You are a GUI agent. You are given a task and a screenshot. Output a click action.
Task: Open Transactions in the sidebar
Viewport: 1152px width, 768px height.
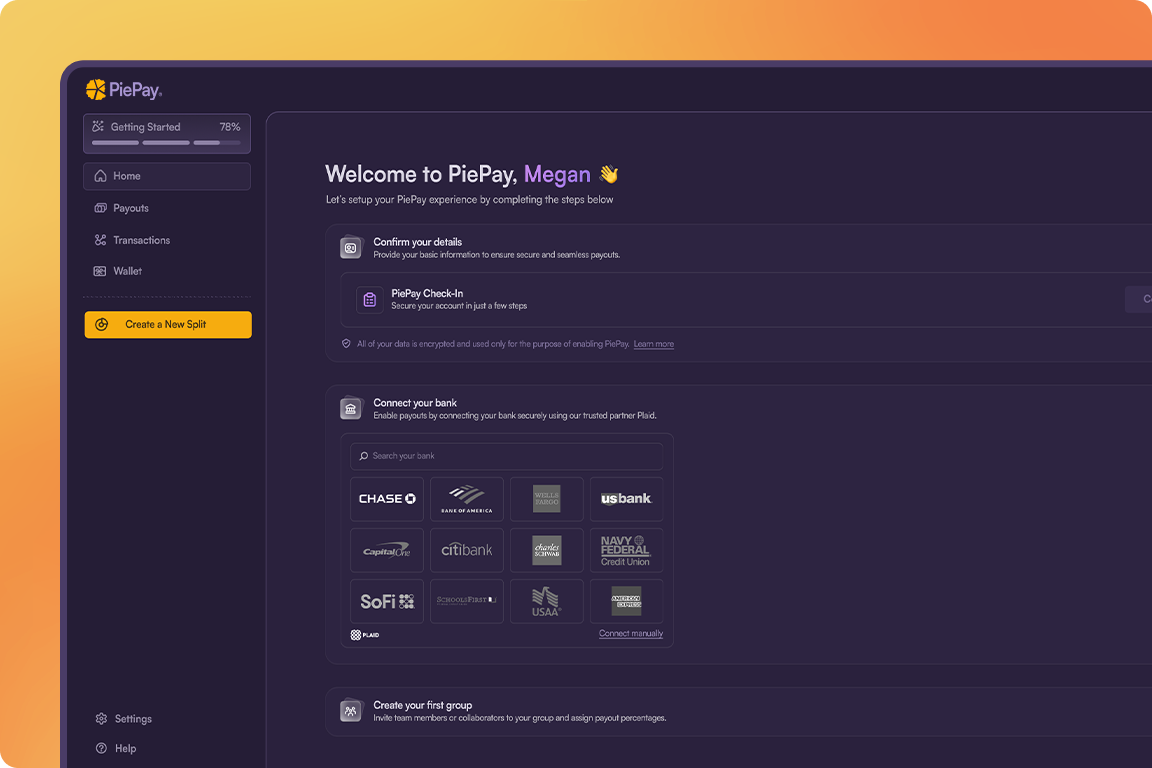tap(167, 240)
